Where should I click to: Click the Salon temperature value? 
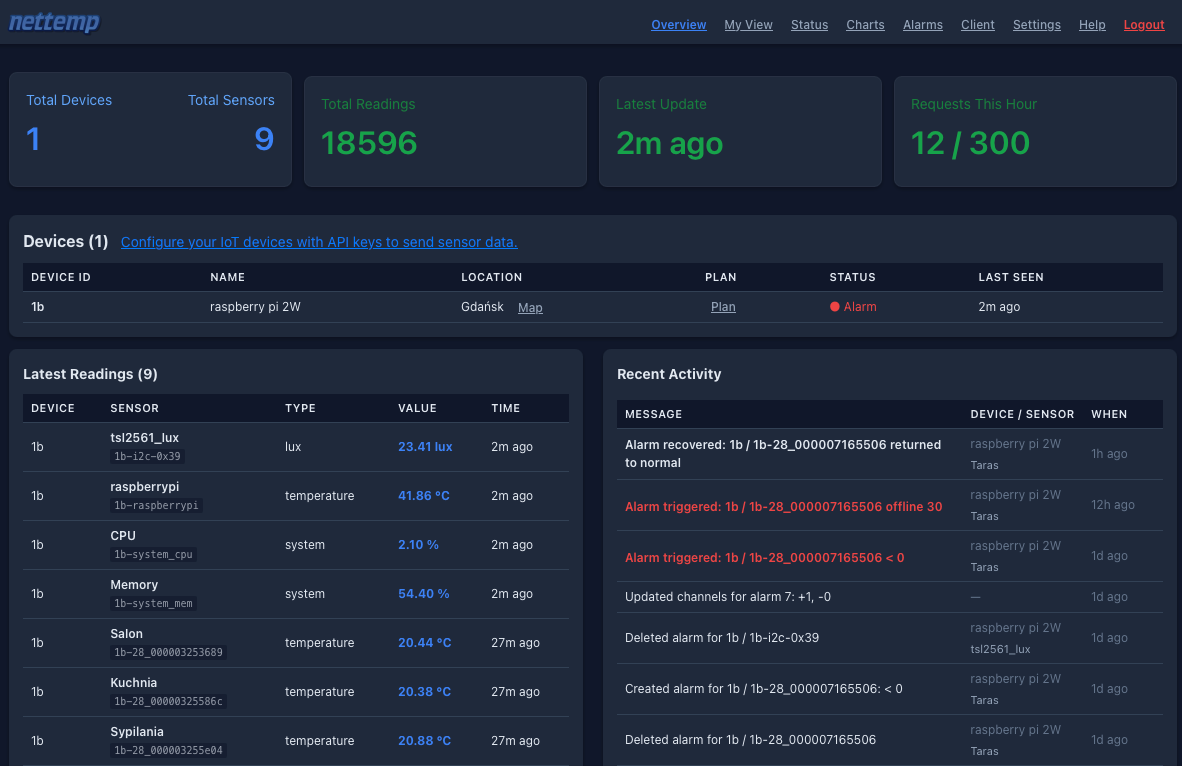(424, 642)
